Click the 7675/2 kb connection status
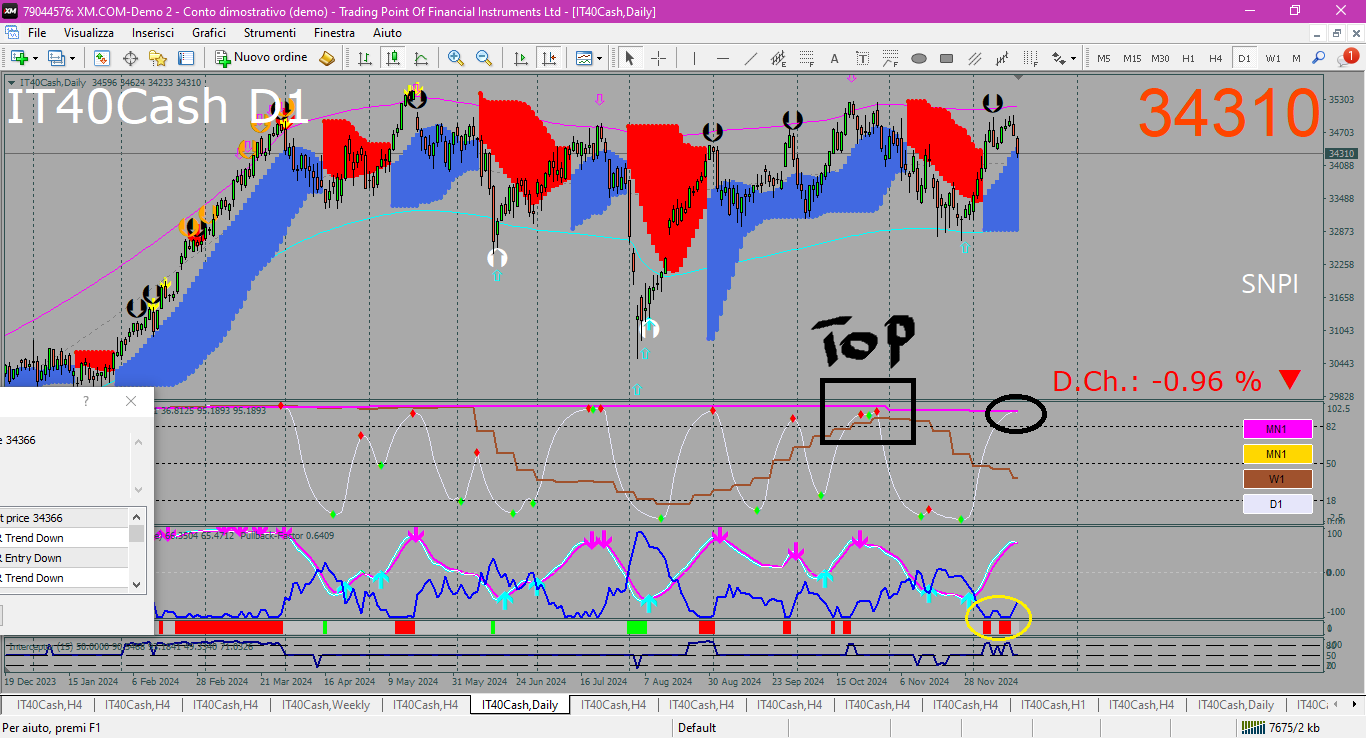Viewport: 1366px width, 738px height. click(x=1279, y=728)
